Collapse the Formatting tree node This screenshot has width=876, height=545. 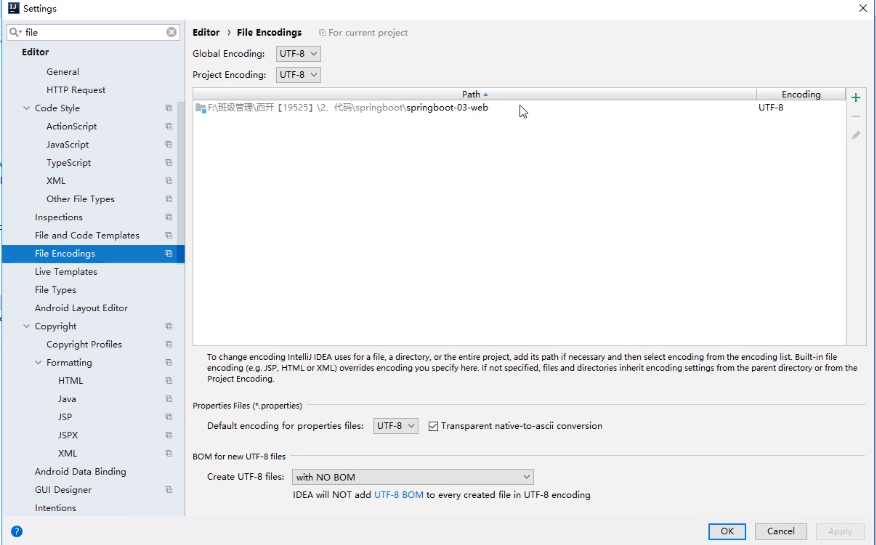point(38,362)
